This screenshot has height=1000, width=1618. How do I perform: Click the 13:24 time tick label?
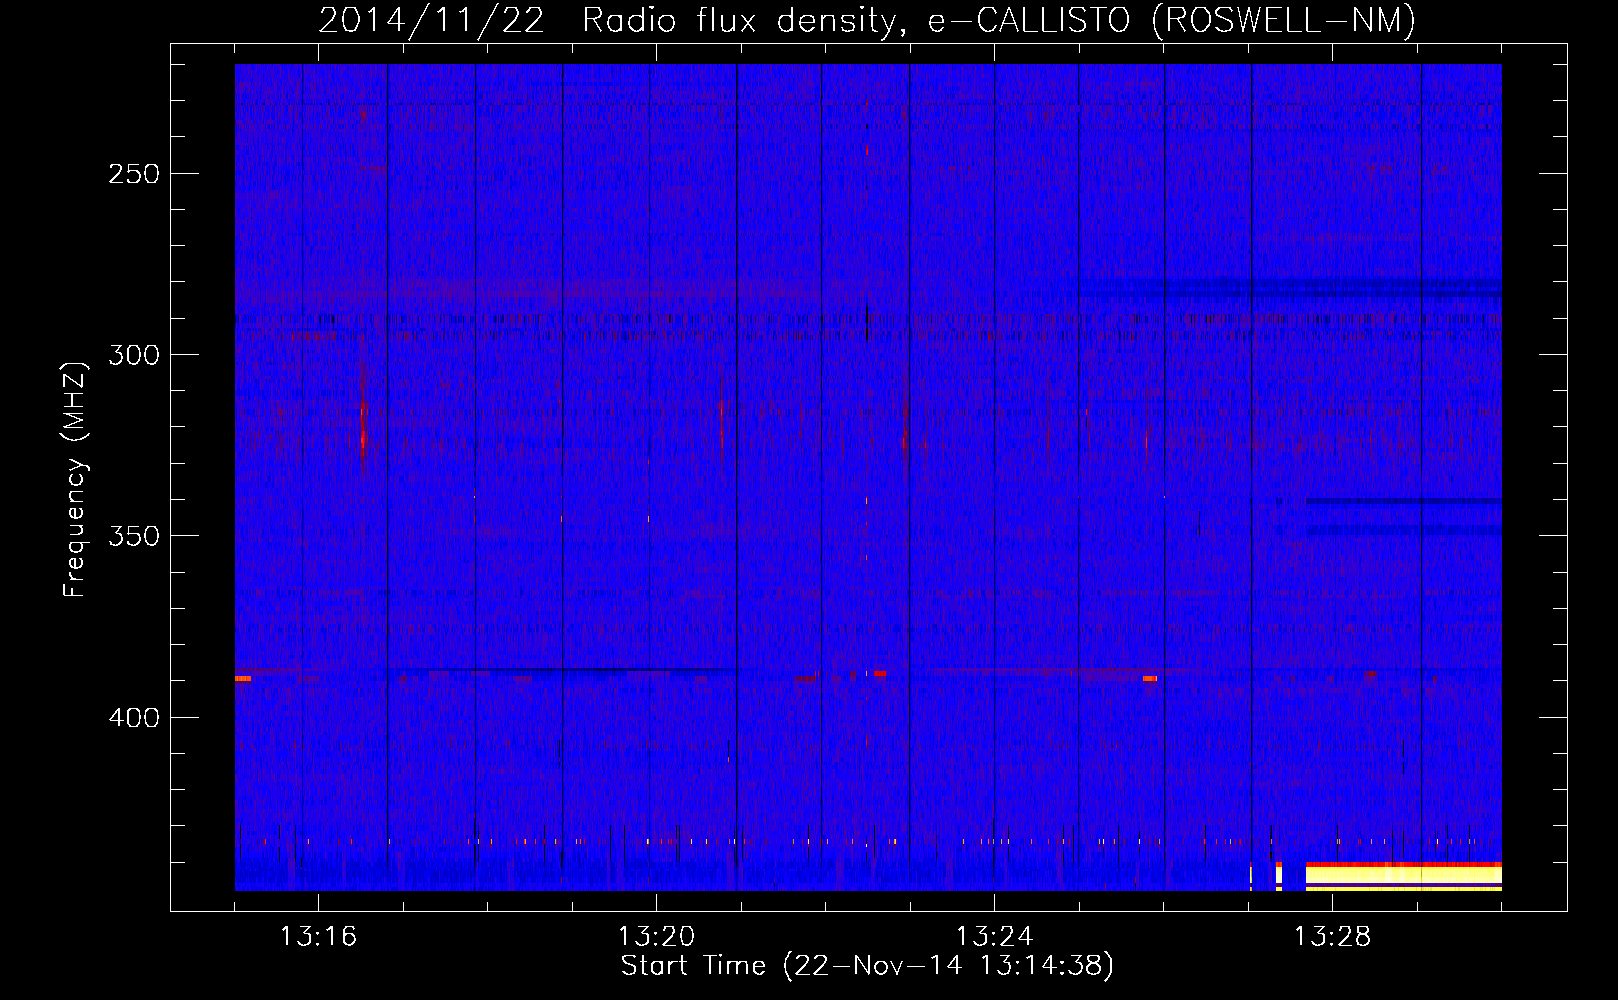tap(994, 937)
